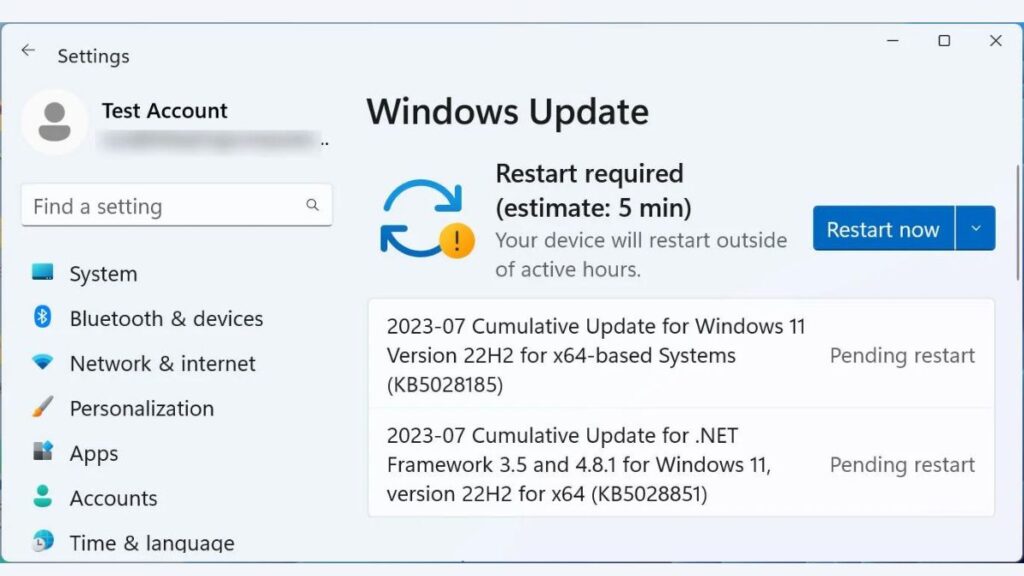The width and height of the screenshot is (1024, 576).
Task: Click the vertical scrollbar on right edge
Action: pos(1017,223)
